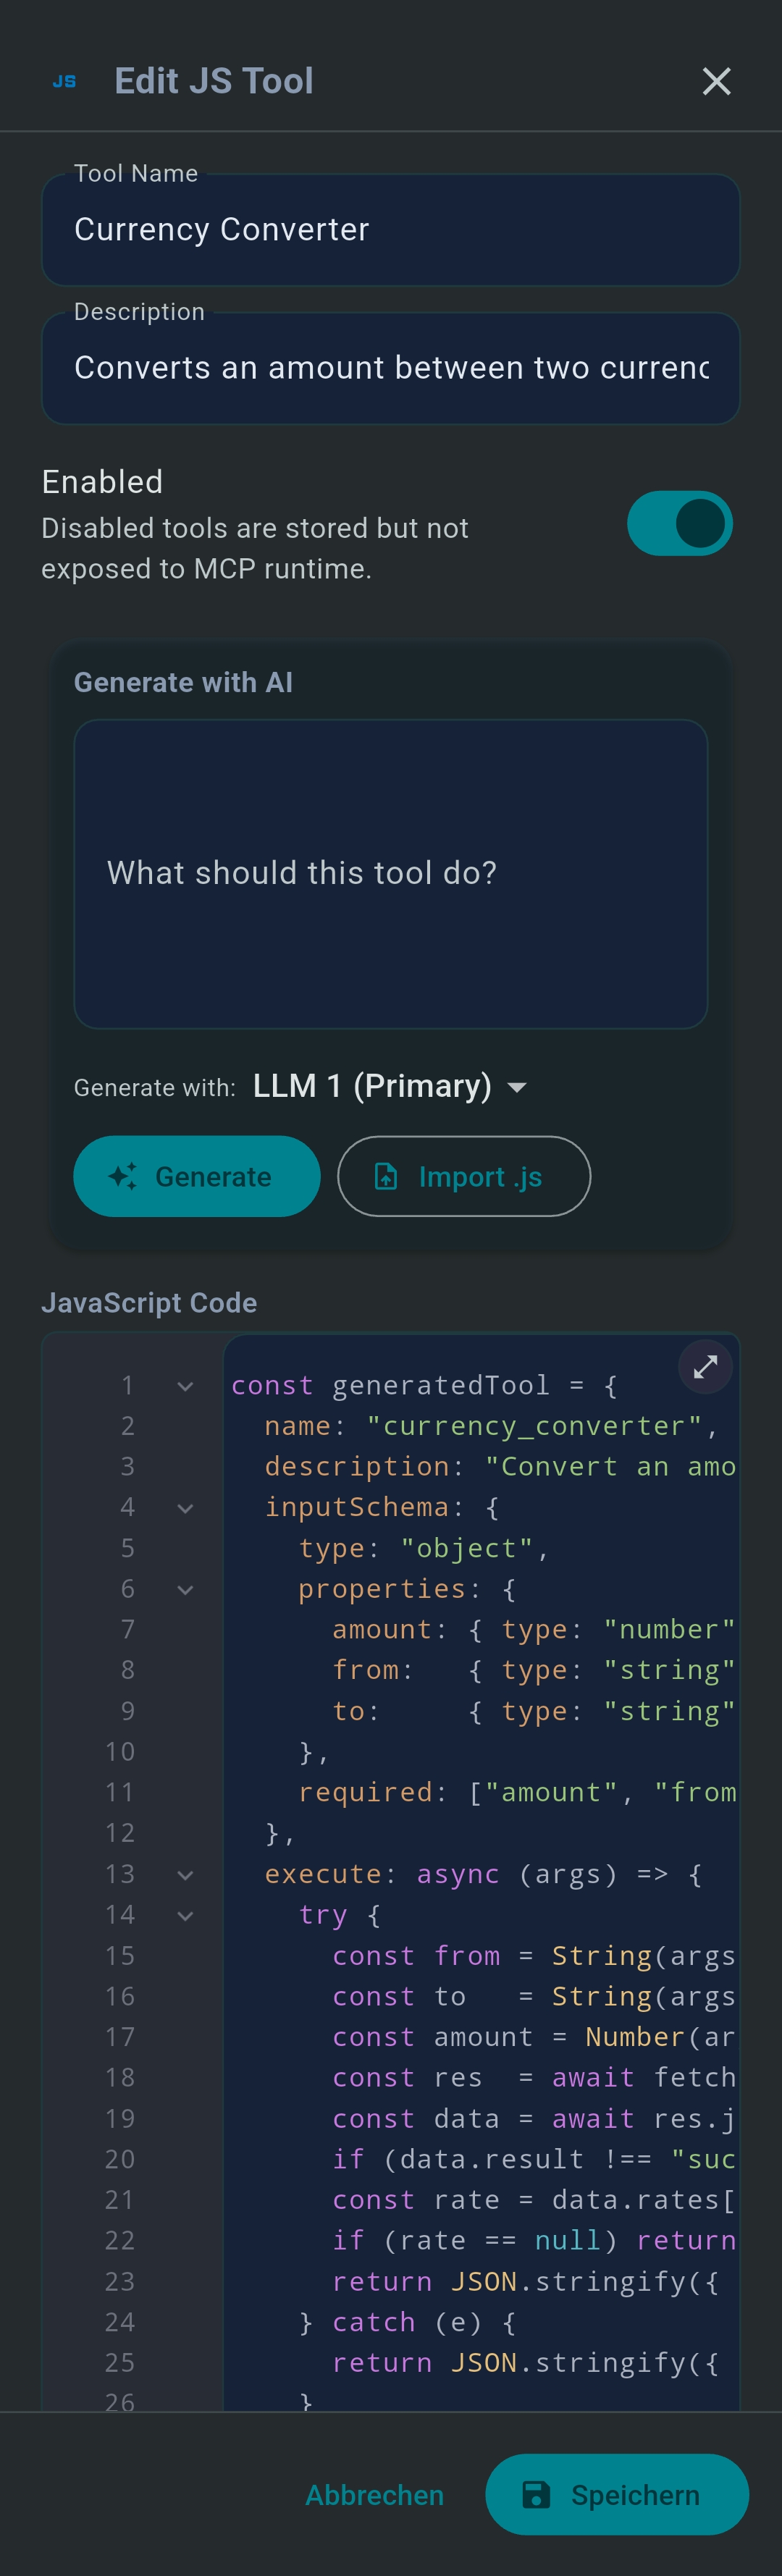Click code line 'type: "object",'

coord(424,1548)
